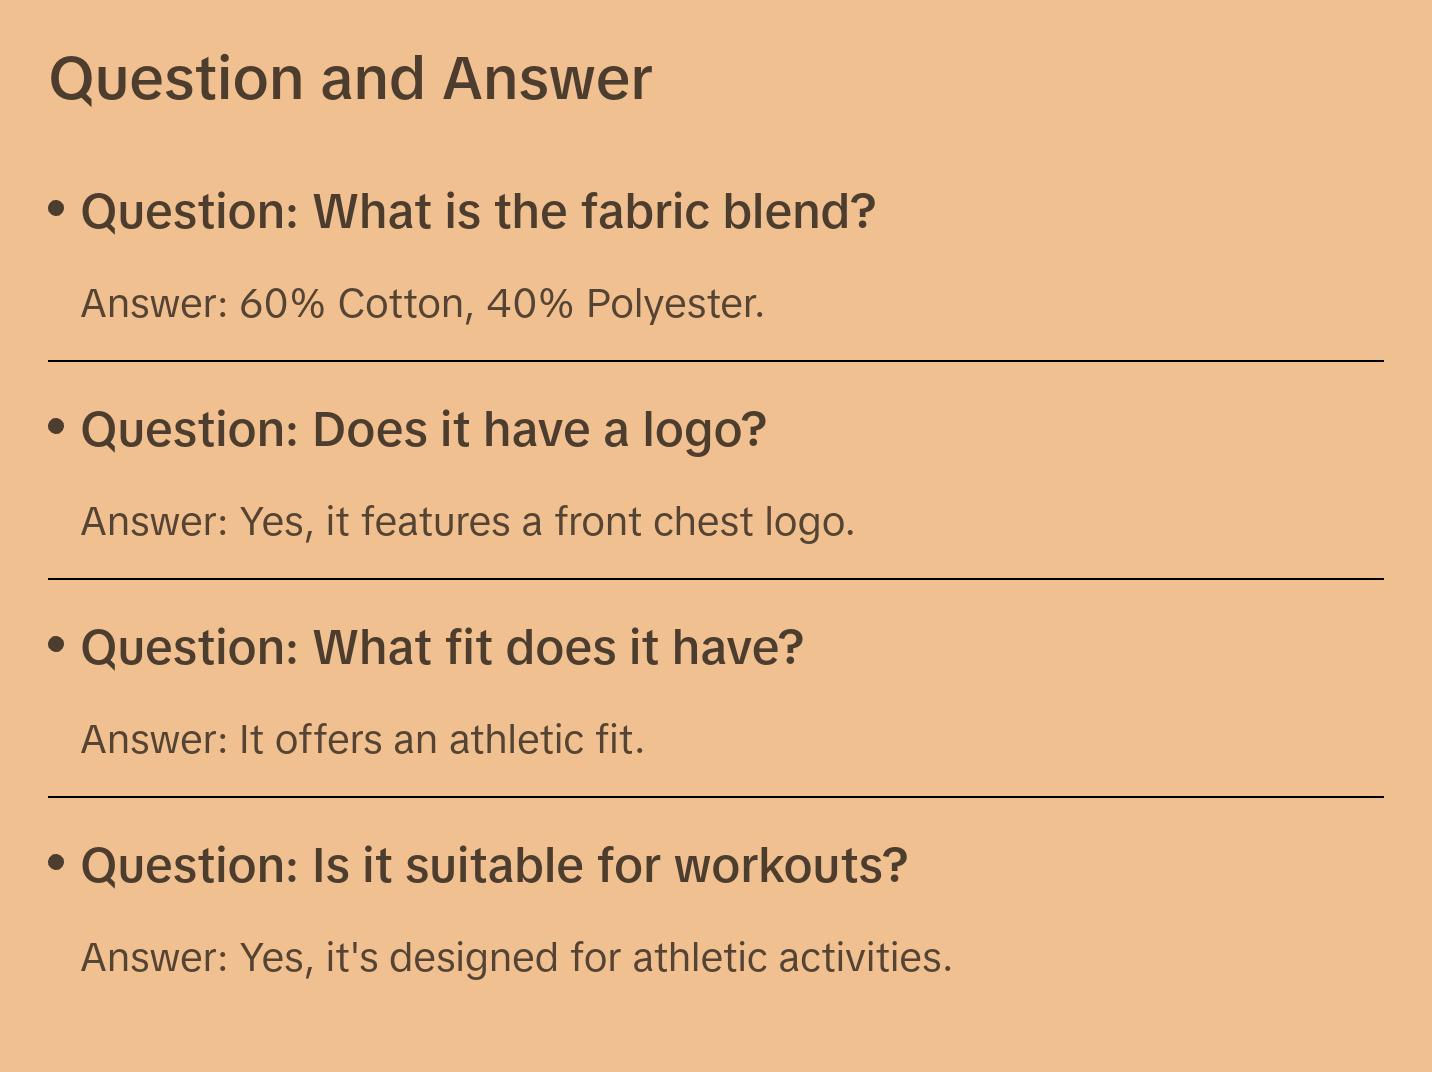Select the "Is it suitable for workouts?" question
The width and height of the screenshot is (1432, 1072).
pyautogui.click(x=494, y=866)
